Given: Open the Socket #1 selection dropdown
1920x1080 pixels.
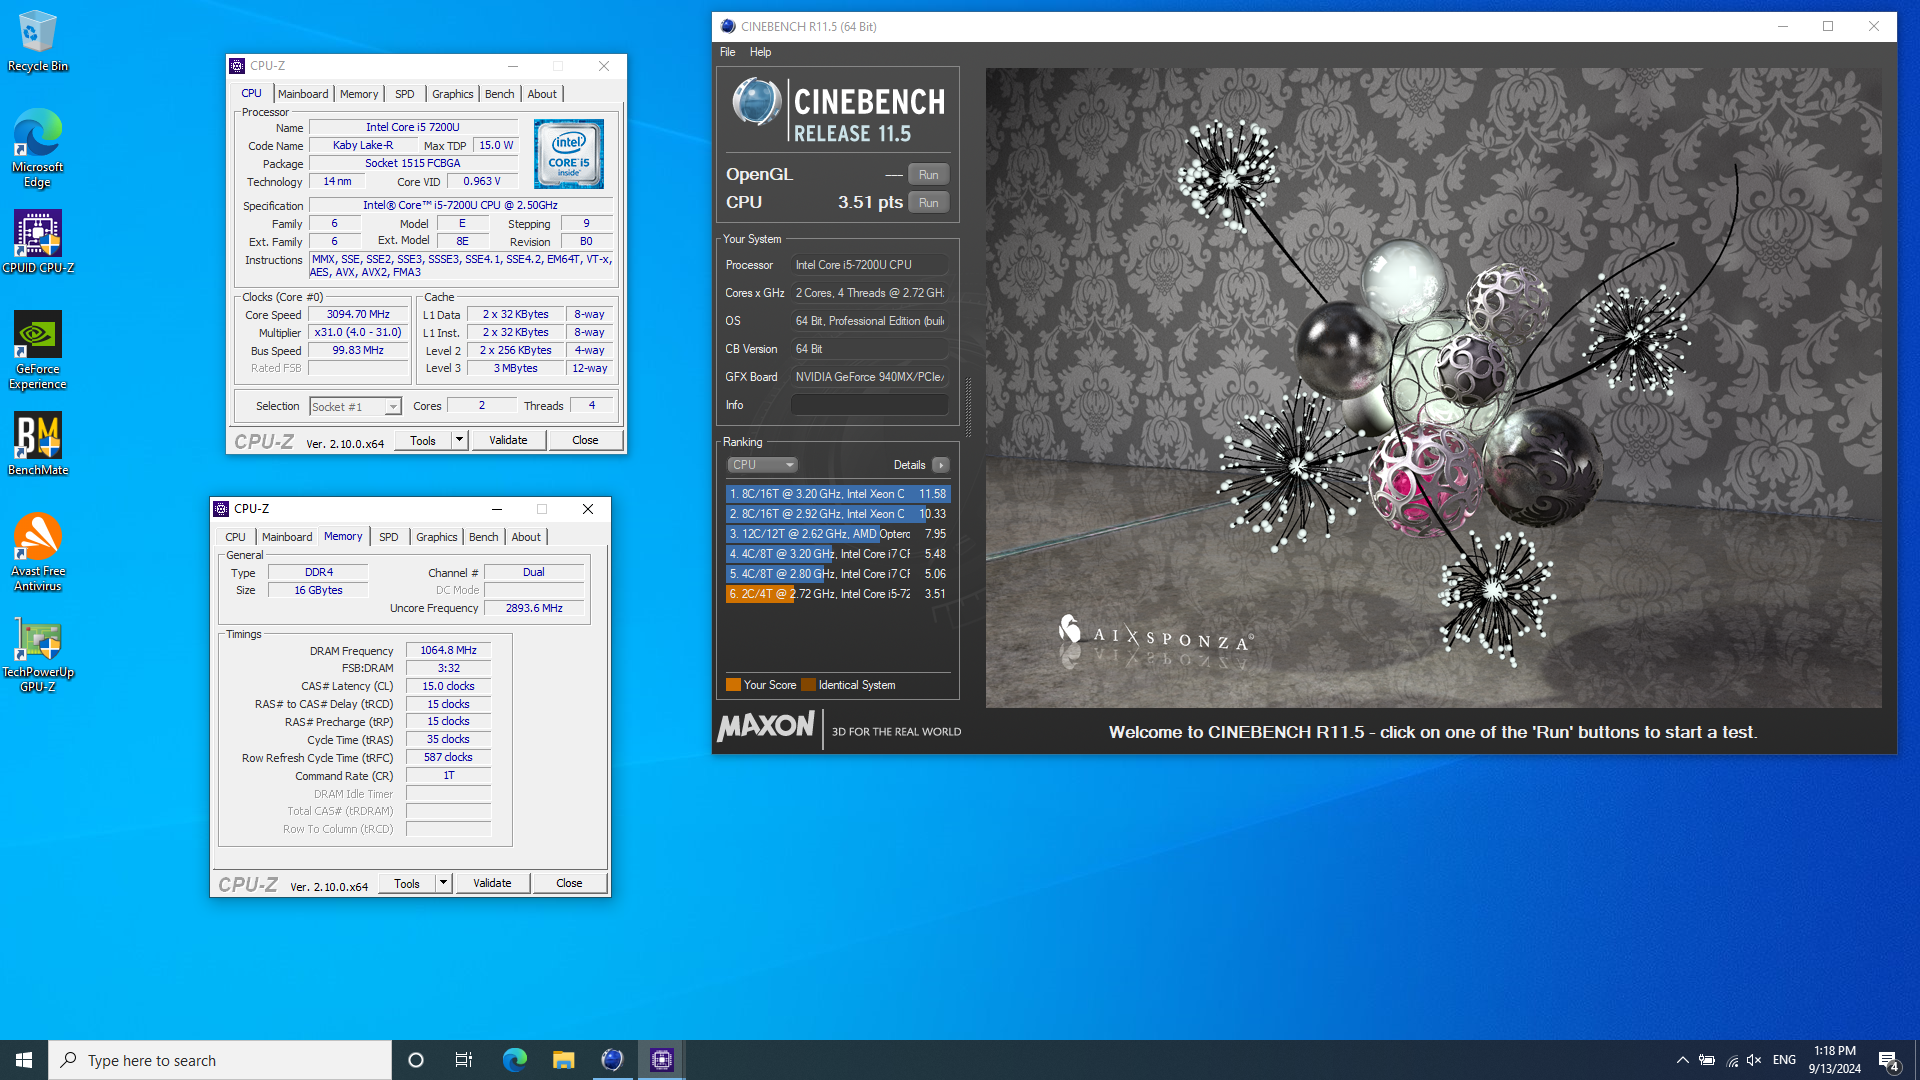Looking at the screenshot, I should [355, 406].
